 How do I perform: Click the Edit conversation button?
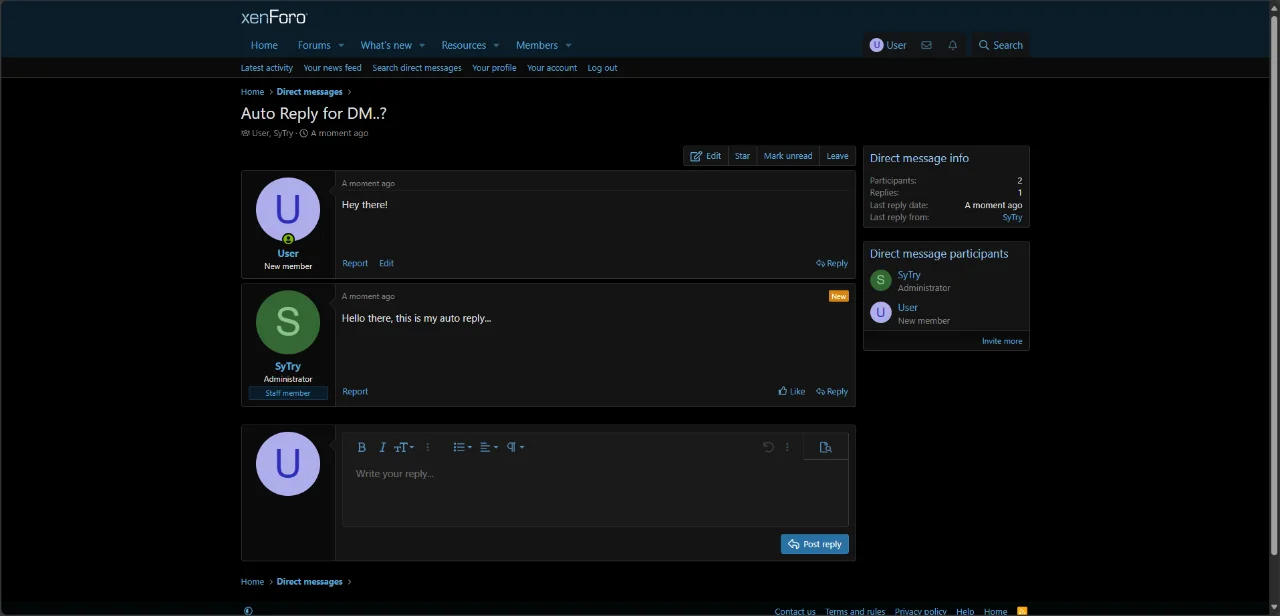pos(706,156)
